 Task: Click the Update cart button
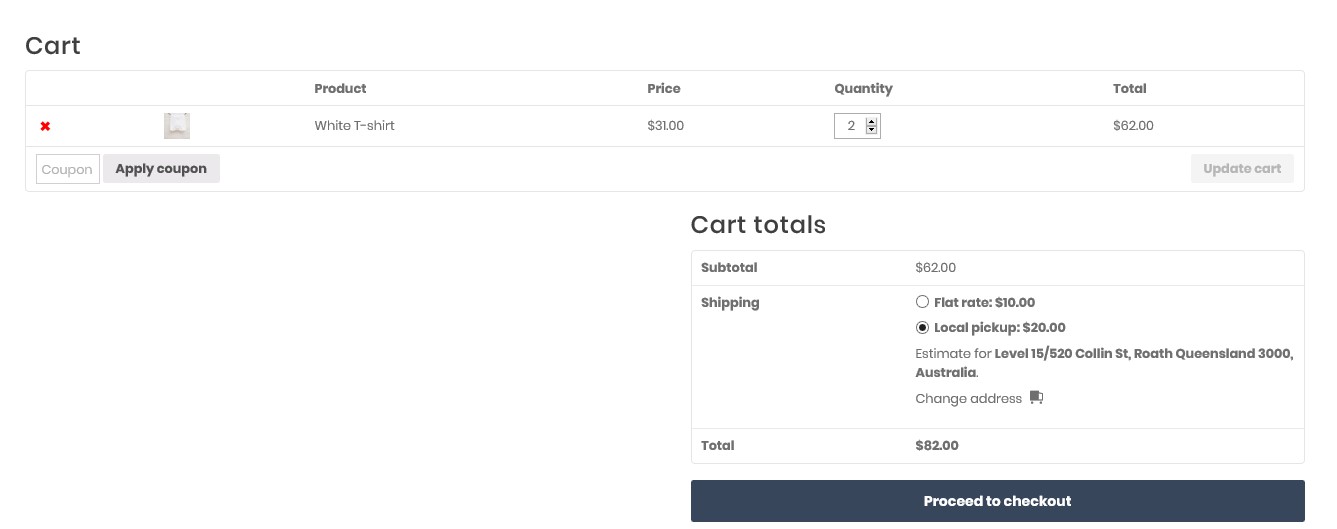click(x=1241, y=169)
